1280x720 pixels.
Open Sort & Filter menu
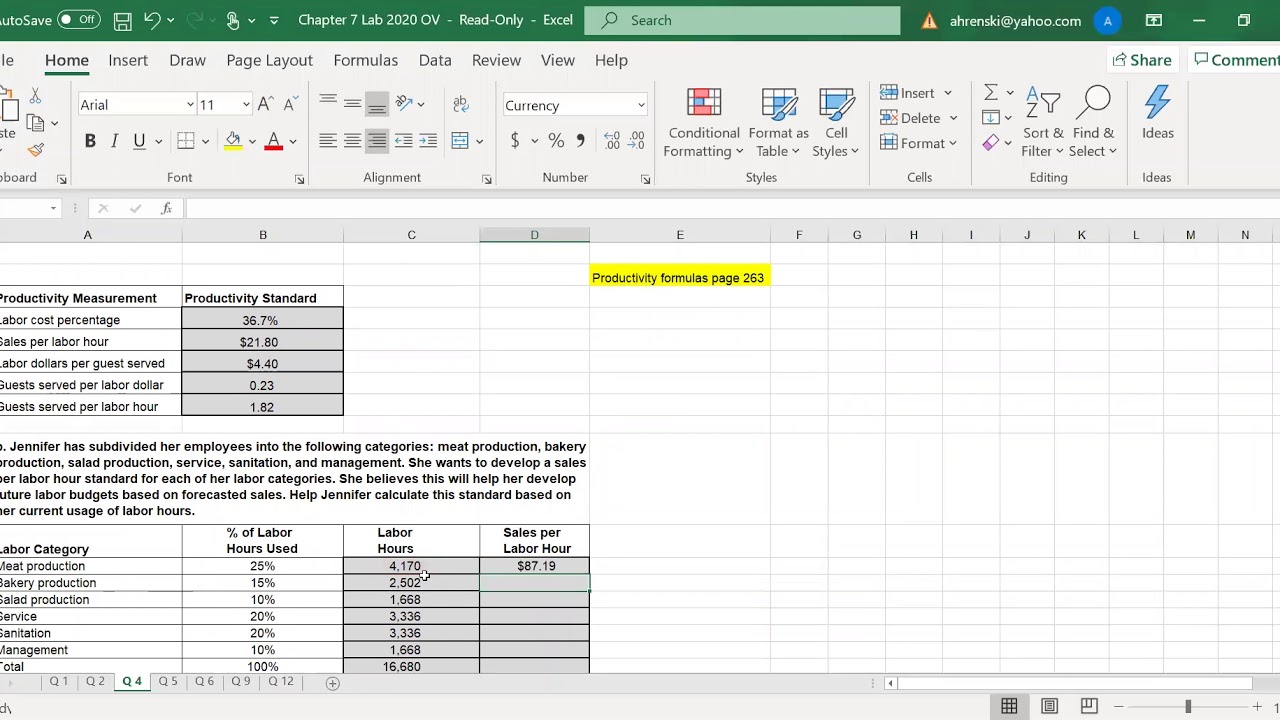pos(1043,124)
